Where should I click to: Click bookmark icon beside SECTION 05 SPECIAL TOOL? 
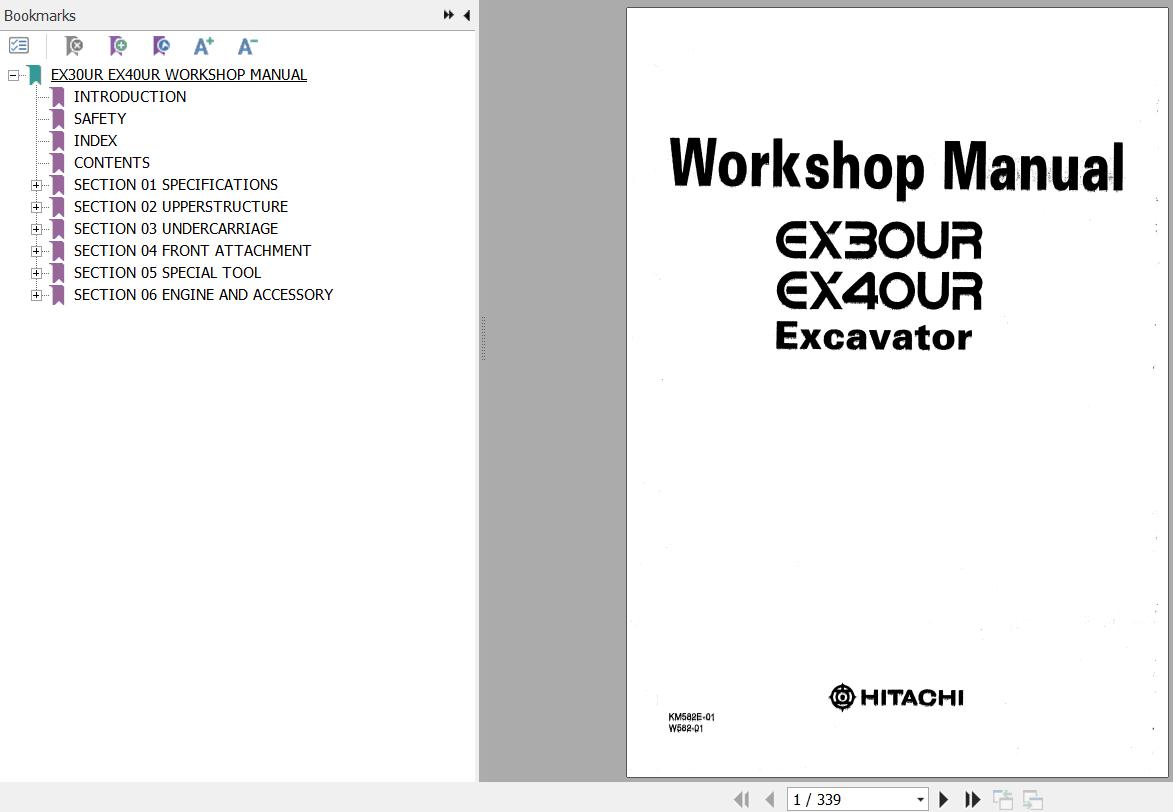58,273
